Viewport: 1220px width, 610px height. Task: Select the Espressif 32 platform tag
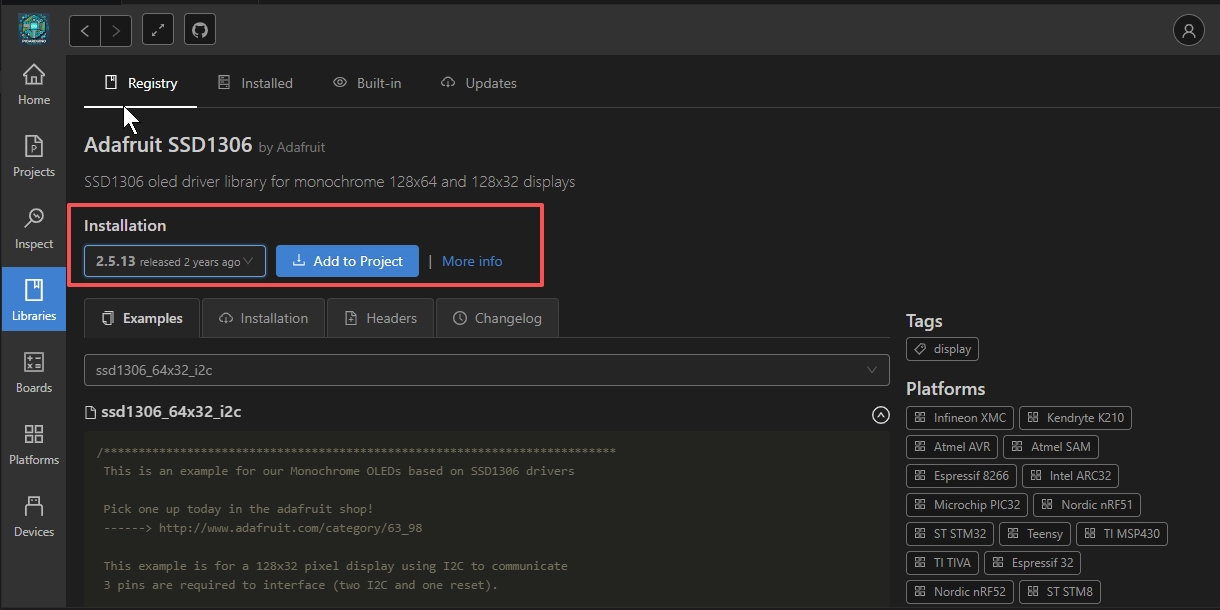pos(1032,562)
